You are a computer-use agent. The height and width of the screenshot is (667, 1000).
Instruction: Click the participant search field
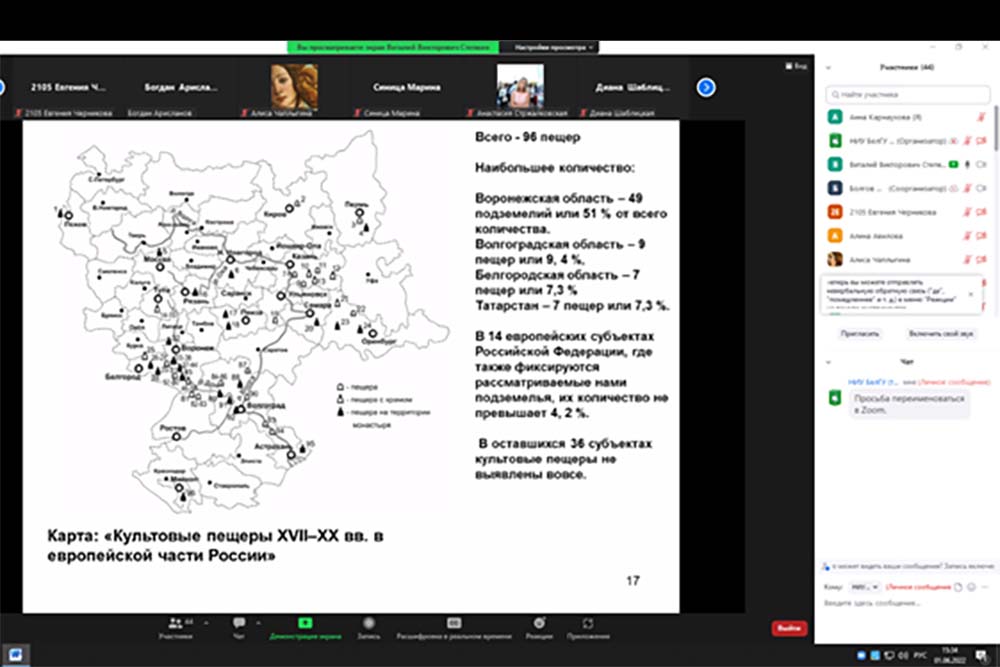click(908, 94)
